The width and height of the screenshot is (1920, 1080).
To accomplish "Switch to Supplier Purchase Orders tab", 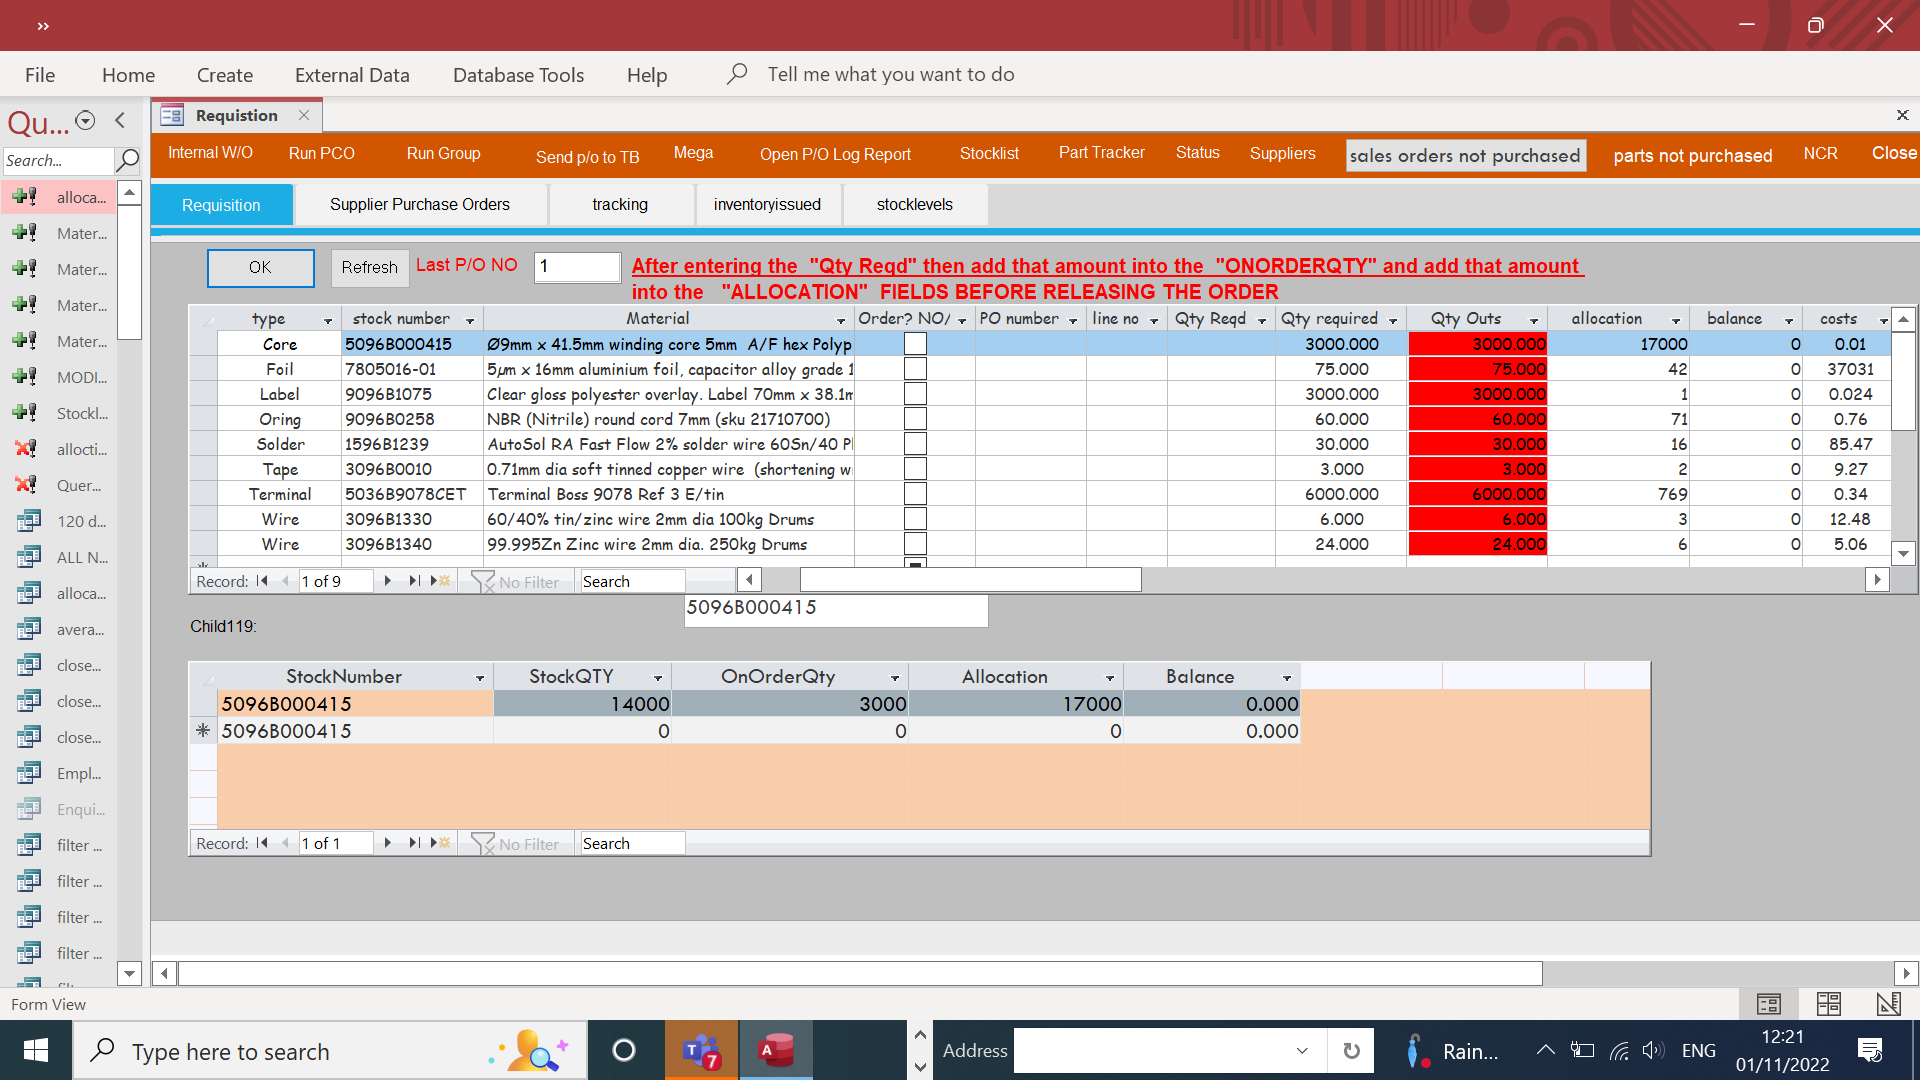I will 420,204.
